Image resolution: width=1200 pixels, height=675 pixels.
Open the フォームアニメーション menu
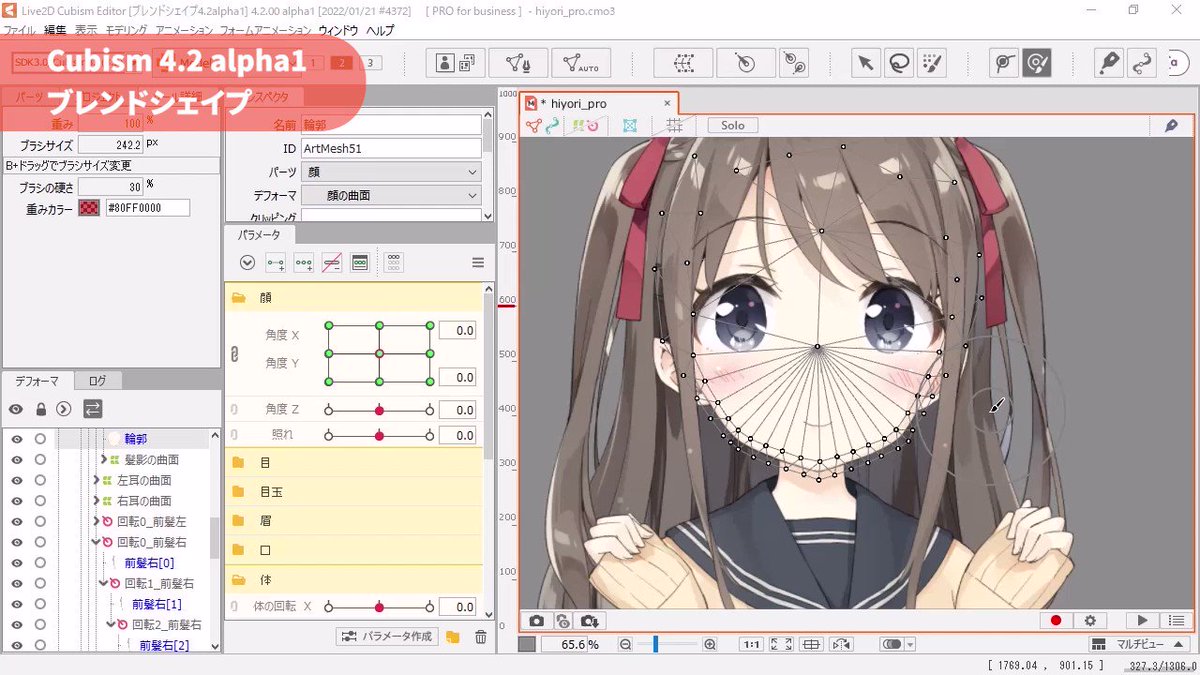tap(265, 31)
